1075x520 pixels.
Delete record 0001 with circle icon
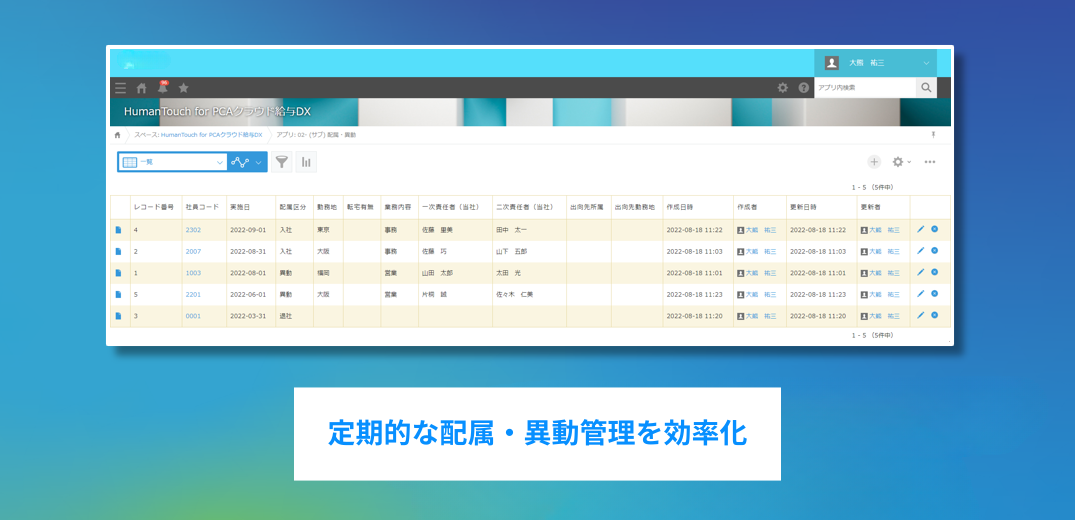(x=934, y=315)
